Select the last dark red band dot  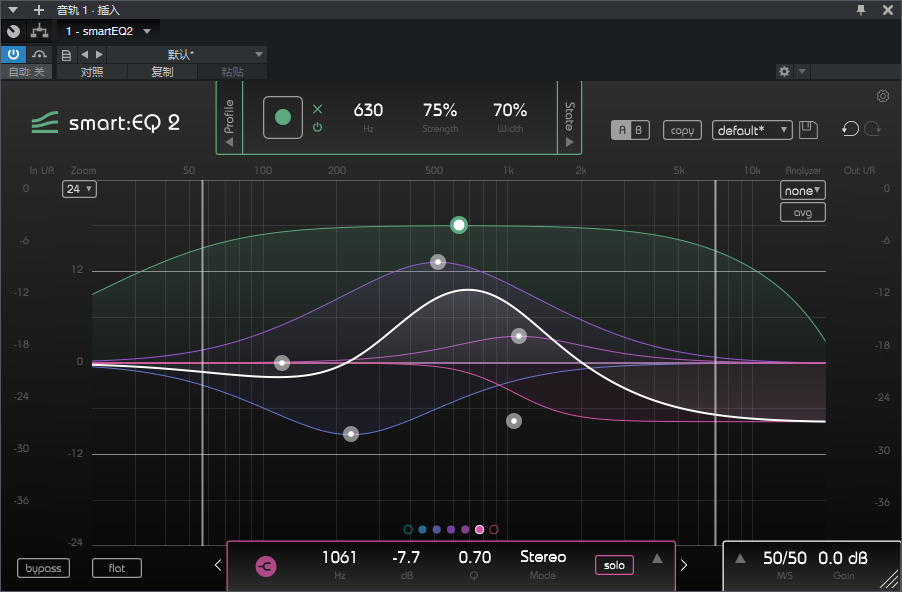coord(494,529)
